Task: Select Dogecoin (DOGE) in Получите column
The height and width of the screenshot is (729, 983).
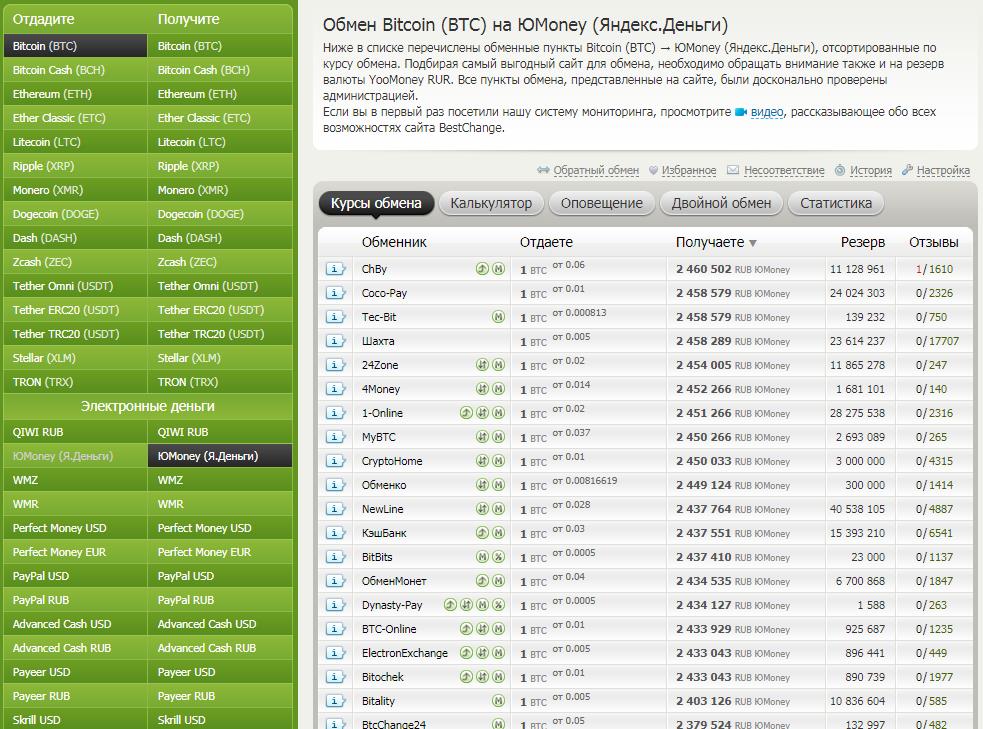Action: 220,214
